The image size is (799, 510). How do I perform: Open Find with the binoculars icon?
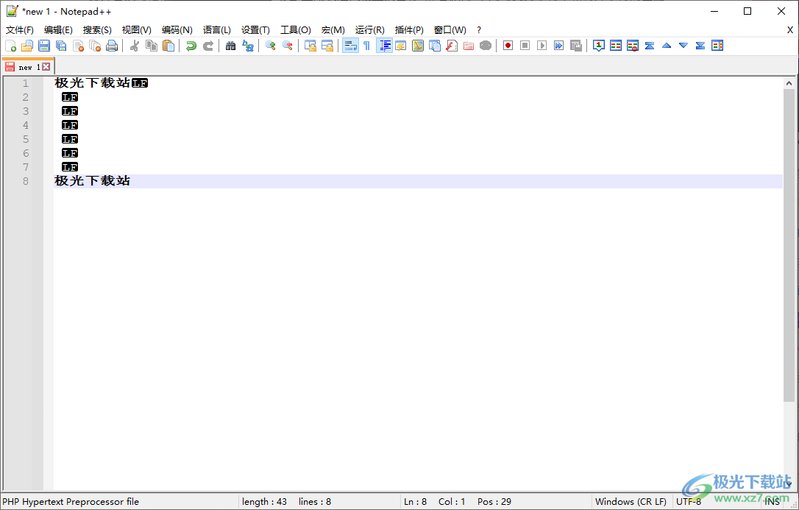pos(231,46)
